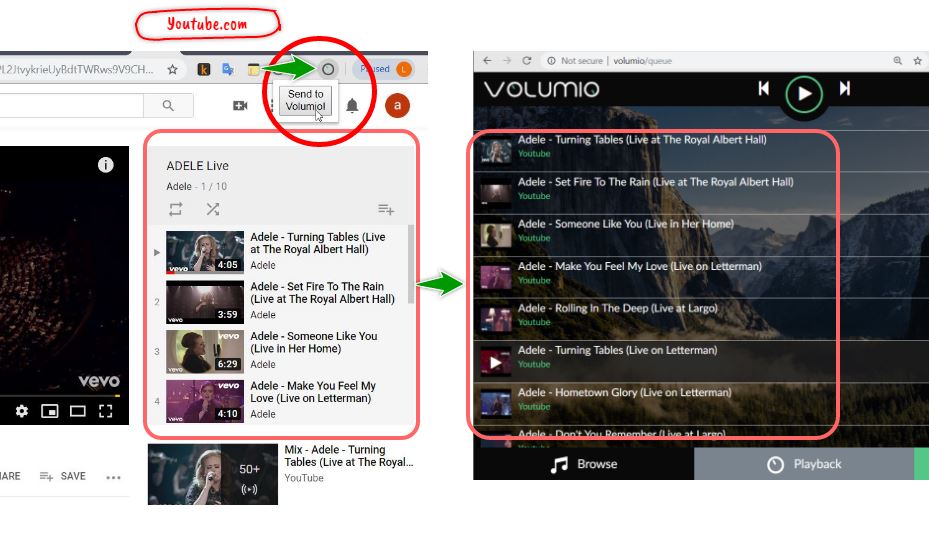Open the Google Translate extension icon

228,69
